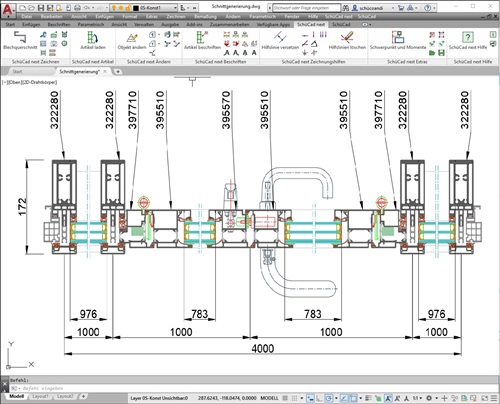Click the Save As icon in quick access toolbar

point(50,8)
